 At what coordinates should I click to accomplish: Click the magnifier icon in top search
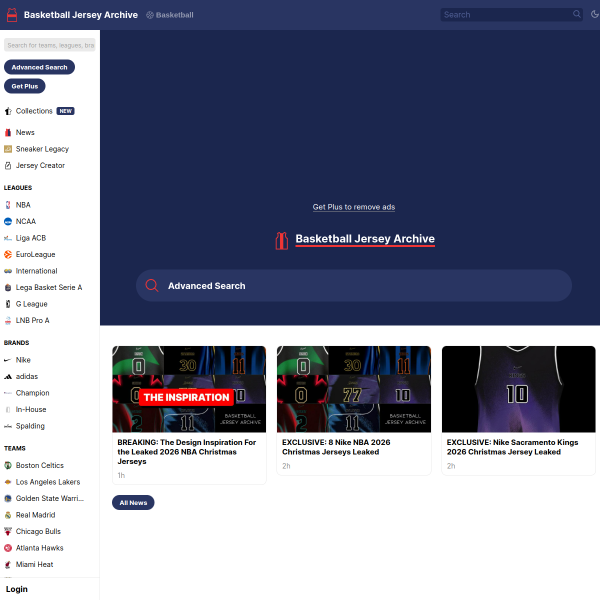tap(577, 15)
